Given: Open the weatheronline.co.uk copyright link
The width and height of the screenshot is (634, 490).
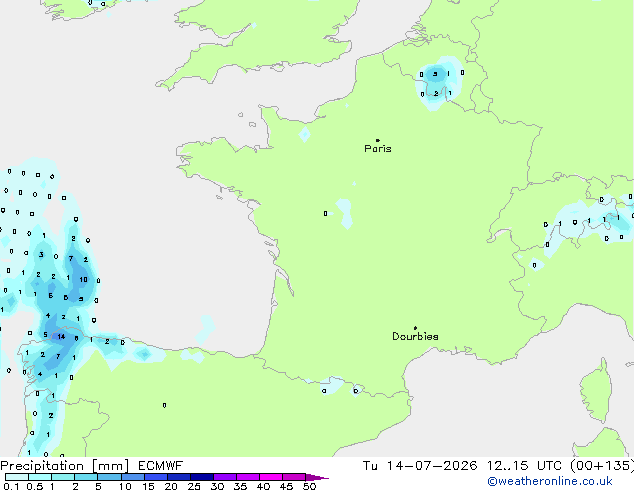Looking at the screenshot, I should 550,481.
